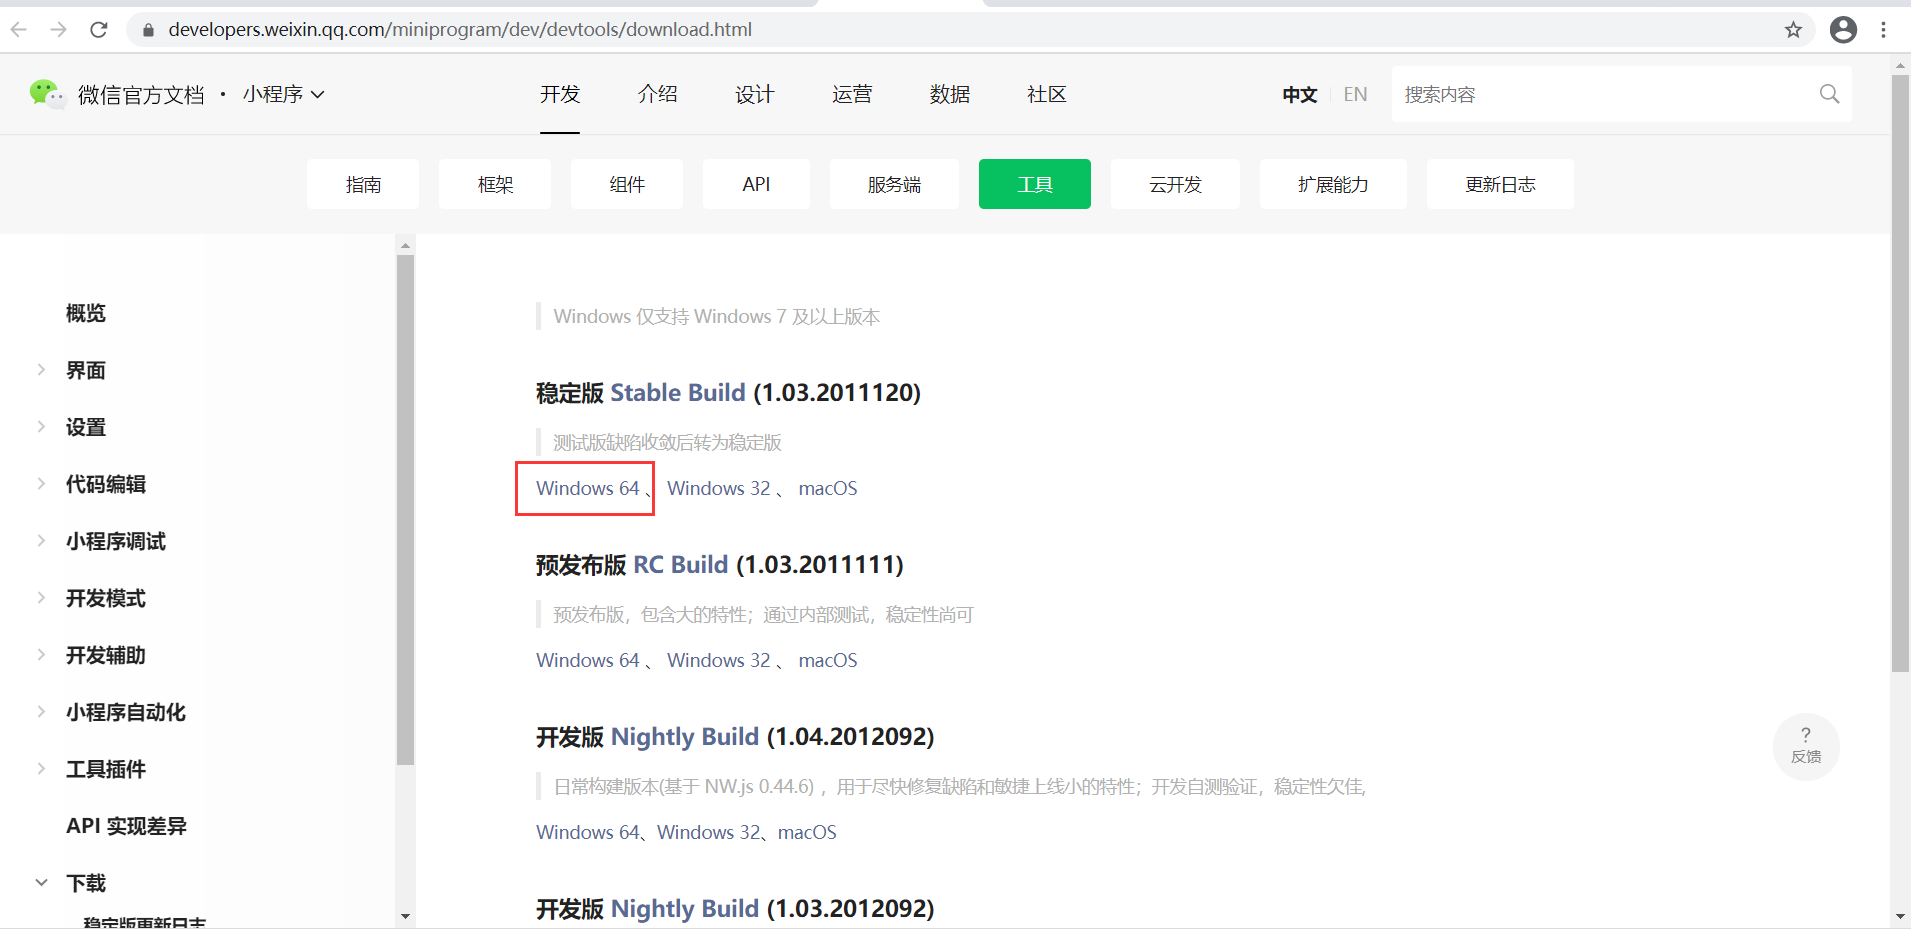Open the 概览 sidebar item
1911x933 pixels.
coord(86,313)
